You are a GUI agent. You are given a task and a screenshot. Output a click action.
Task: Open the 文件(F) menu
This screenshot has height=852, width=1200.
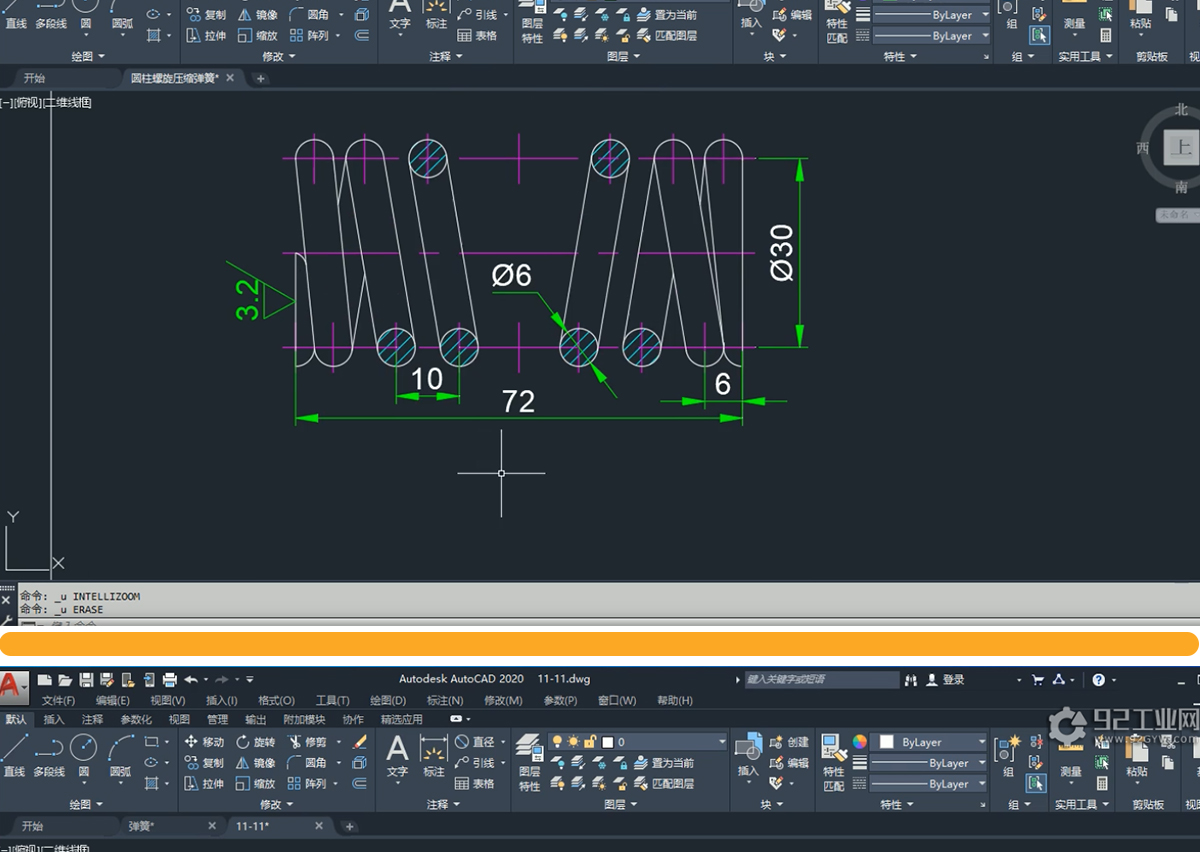click(58, 701)
